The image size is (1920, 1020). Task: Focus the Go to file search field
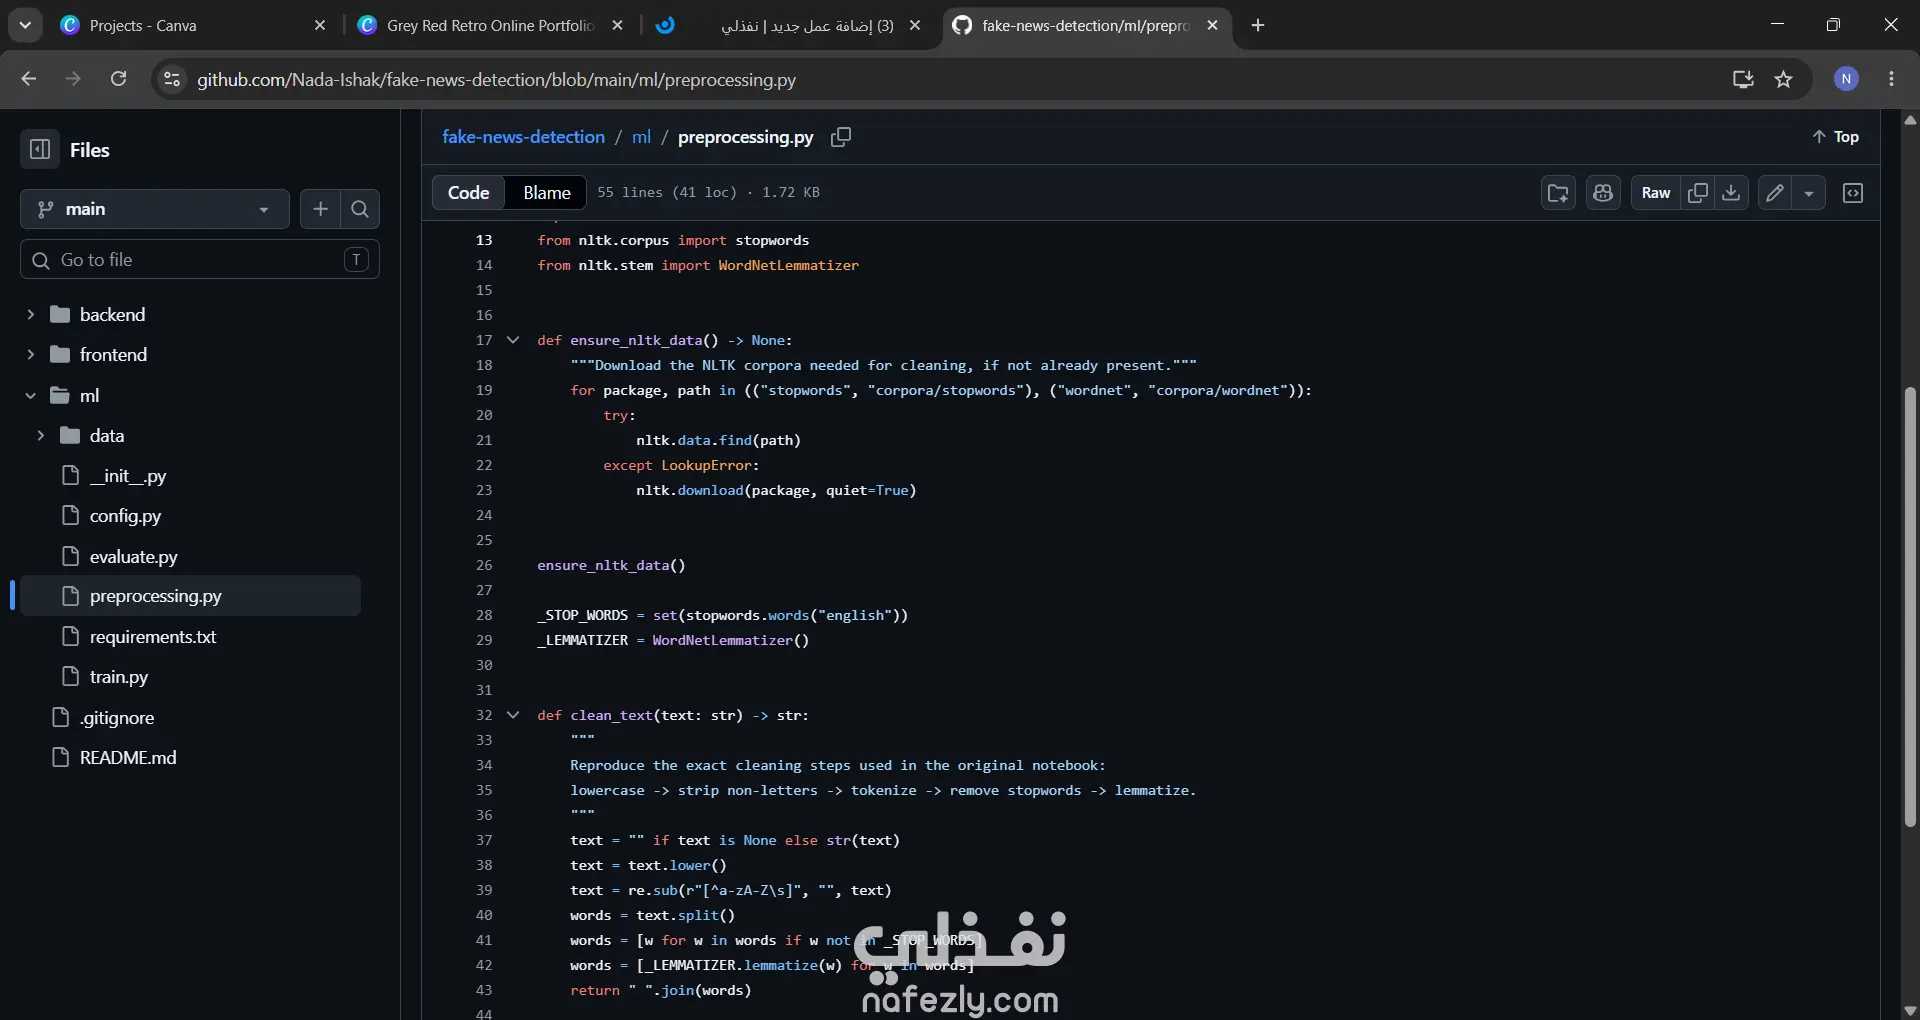tap(200, 260)
